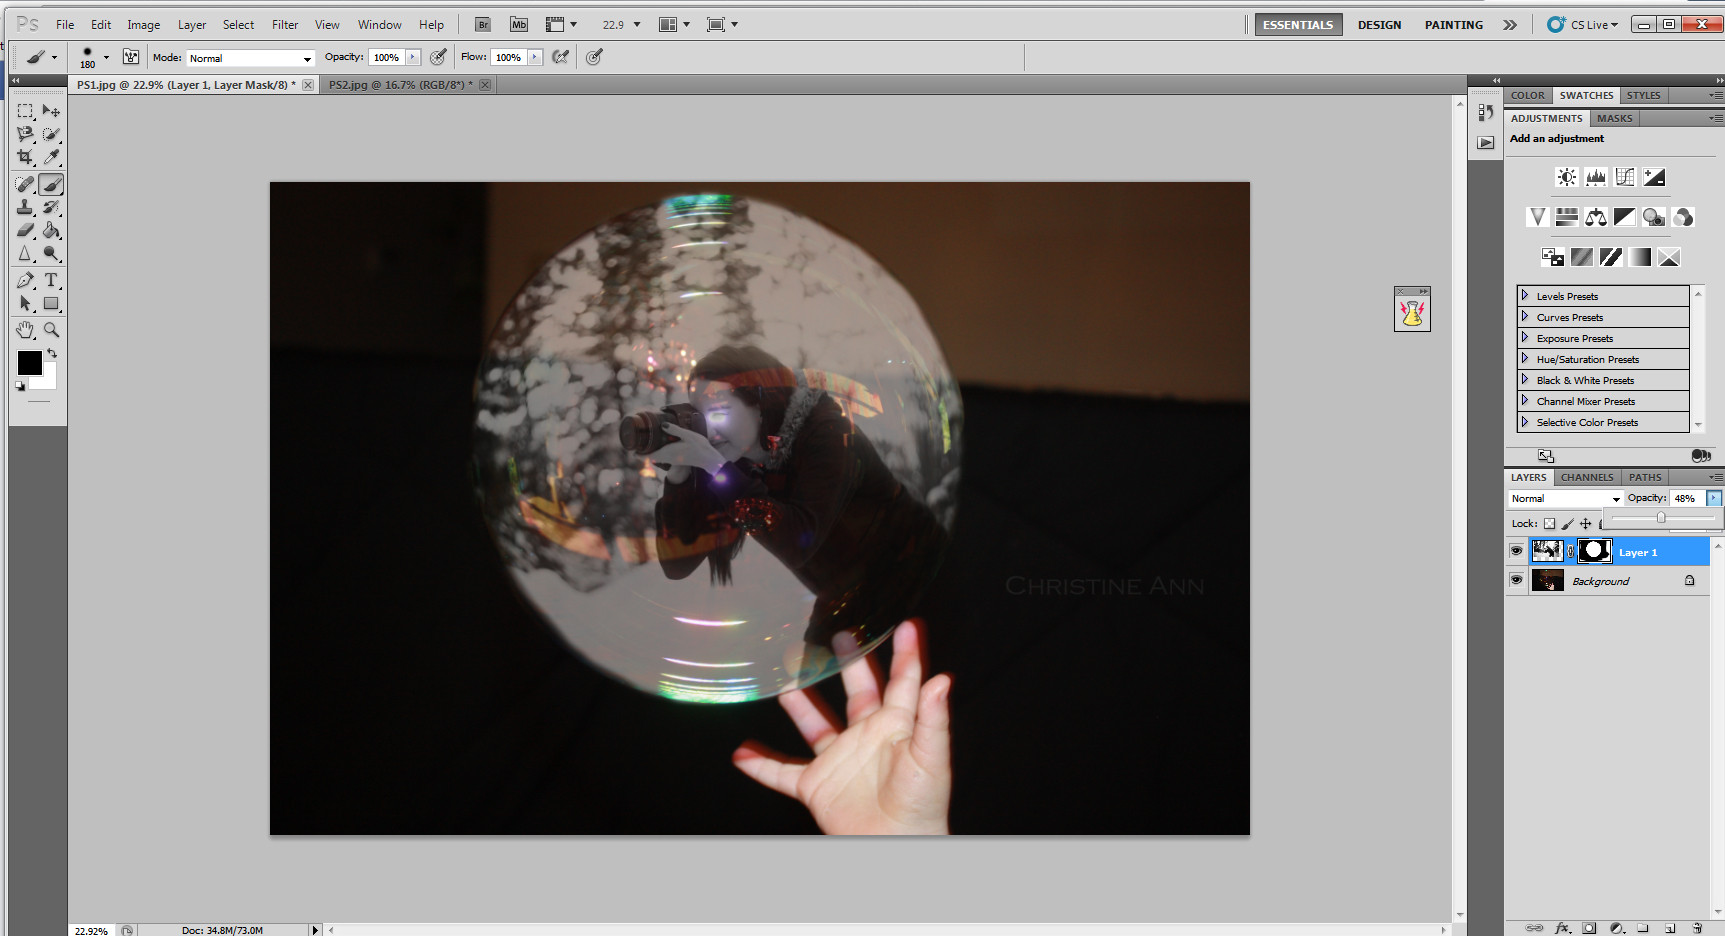Open the History panel icon
Screen dimensions: 1725x936
click(1486, 113)
